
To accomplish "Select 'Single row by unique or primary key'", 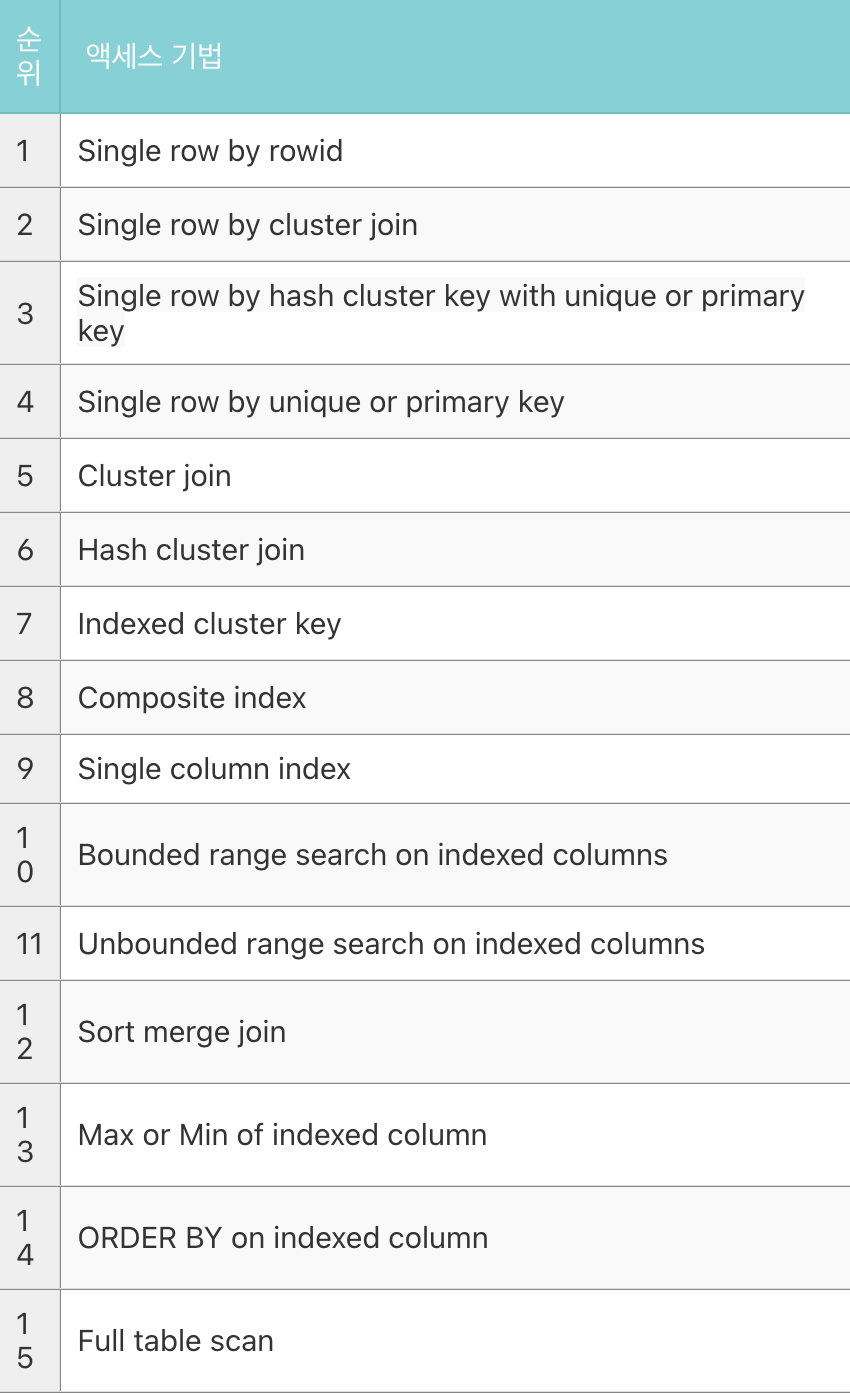I will point(455,401).
